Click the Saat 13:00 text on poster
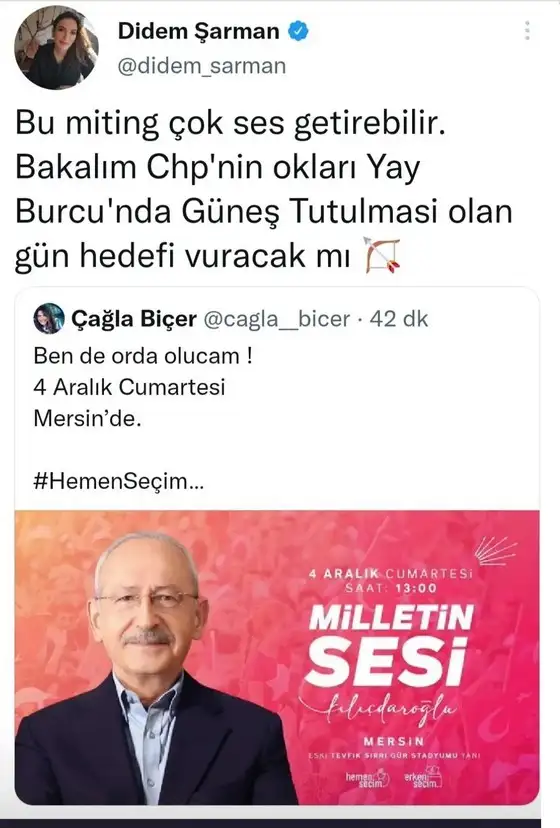Image resolution: width=560 pixels, height=828 pixels. click(391, 588)
